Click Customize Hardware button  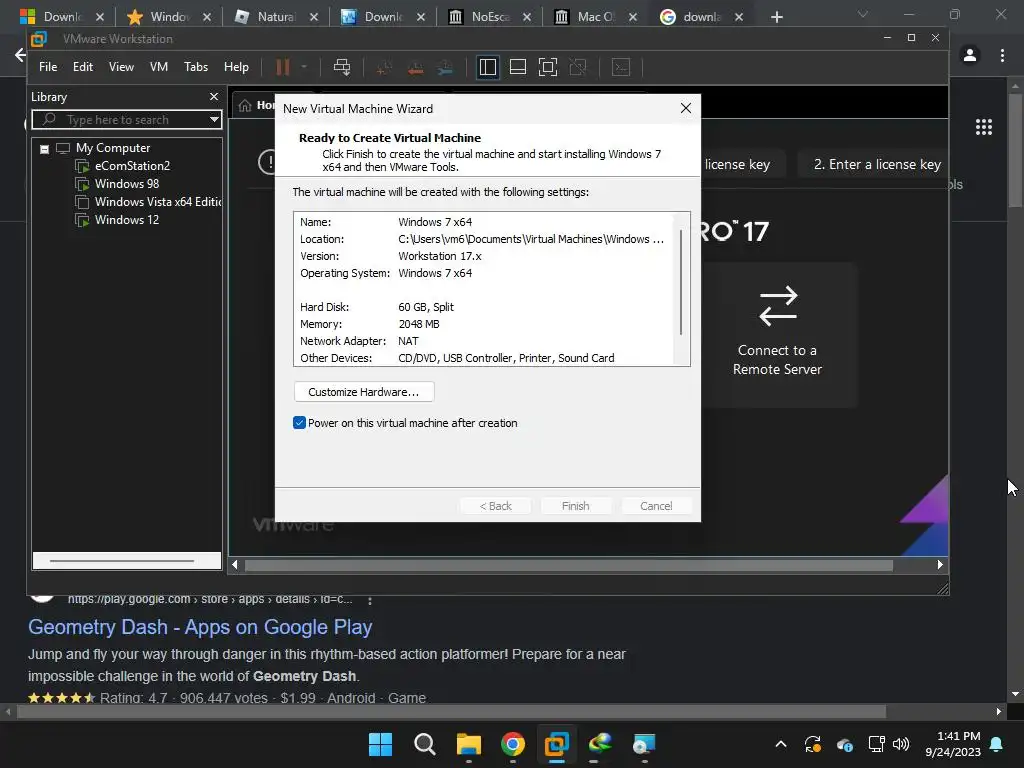click(x=364, y=392)
